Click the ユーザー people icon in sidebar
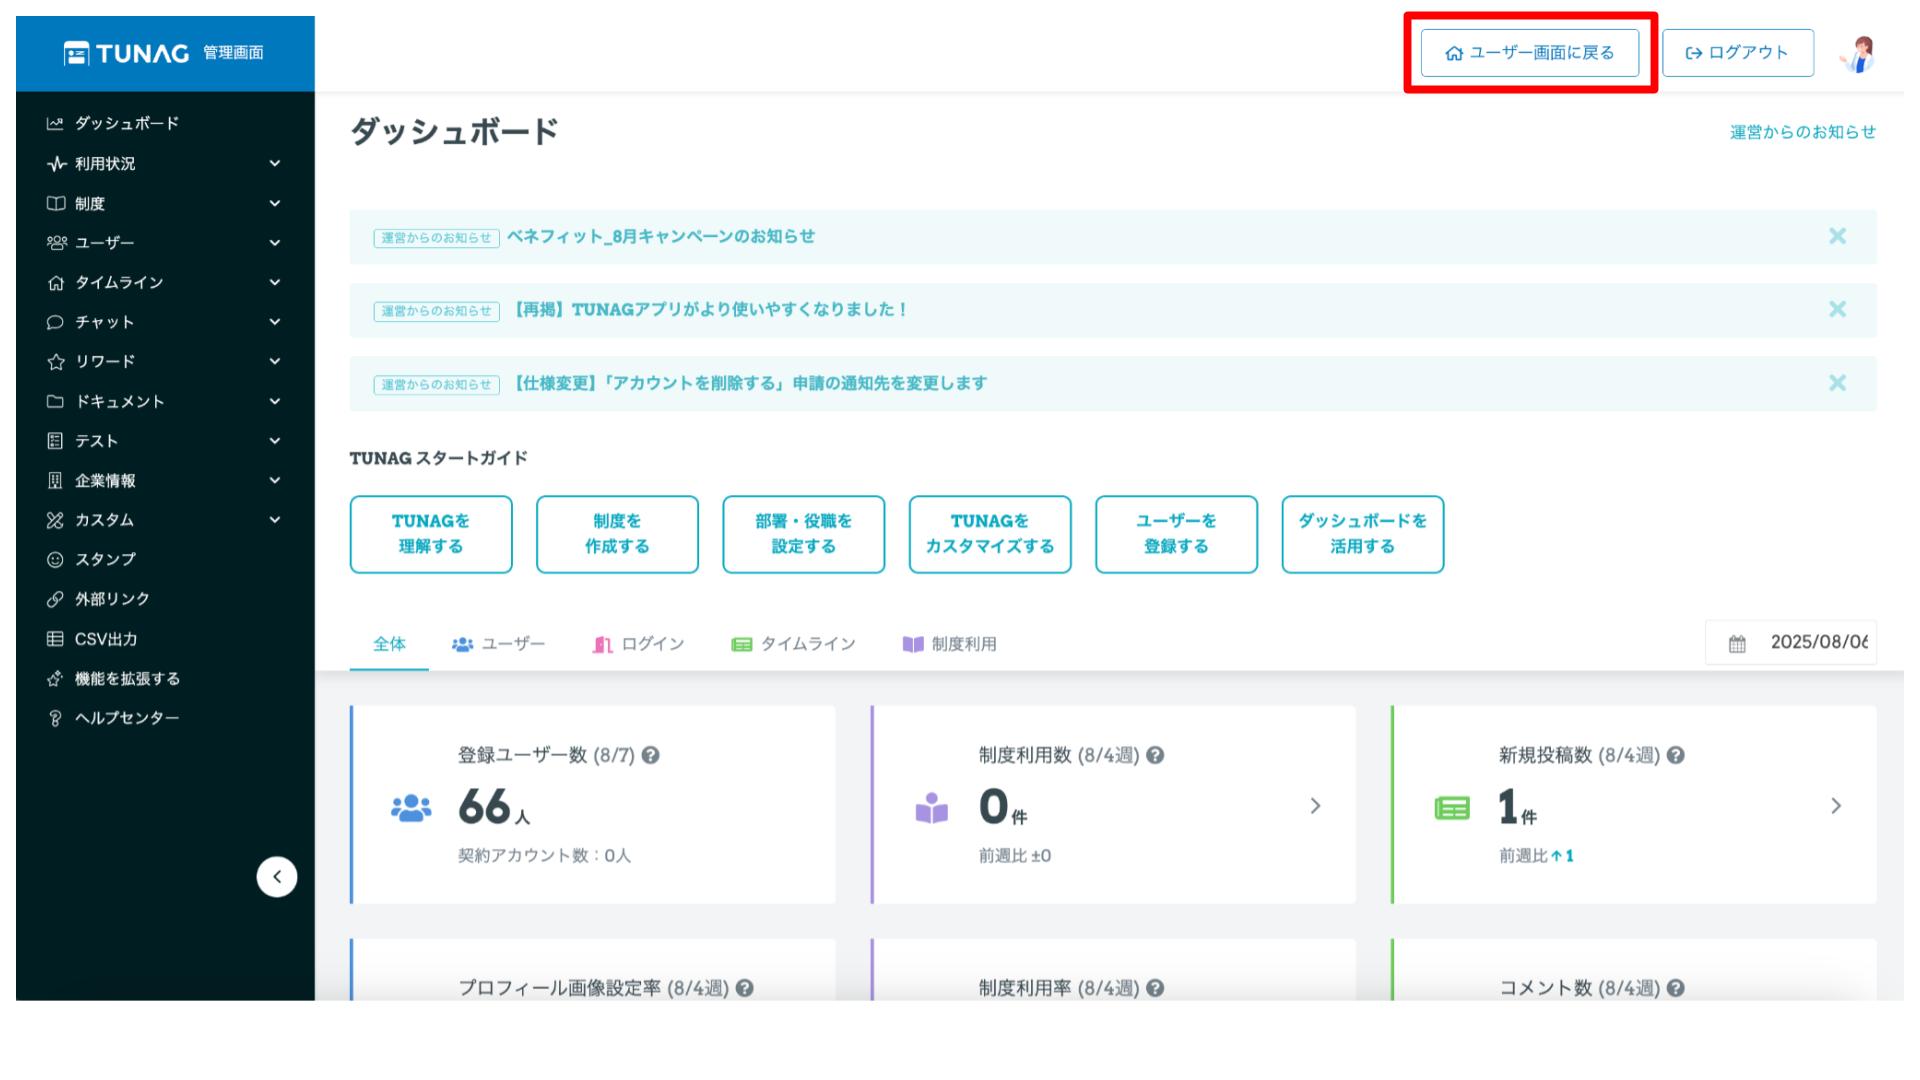Image resolution: width=1920 pixels, height=1080 pixels. tap(56, 243)
